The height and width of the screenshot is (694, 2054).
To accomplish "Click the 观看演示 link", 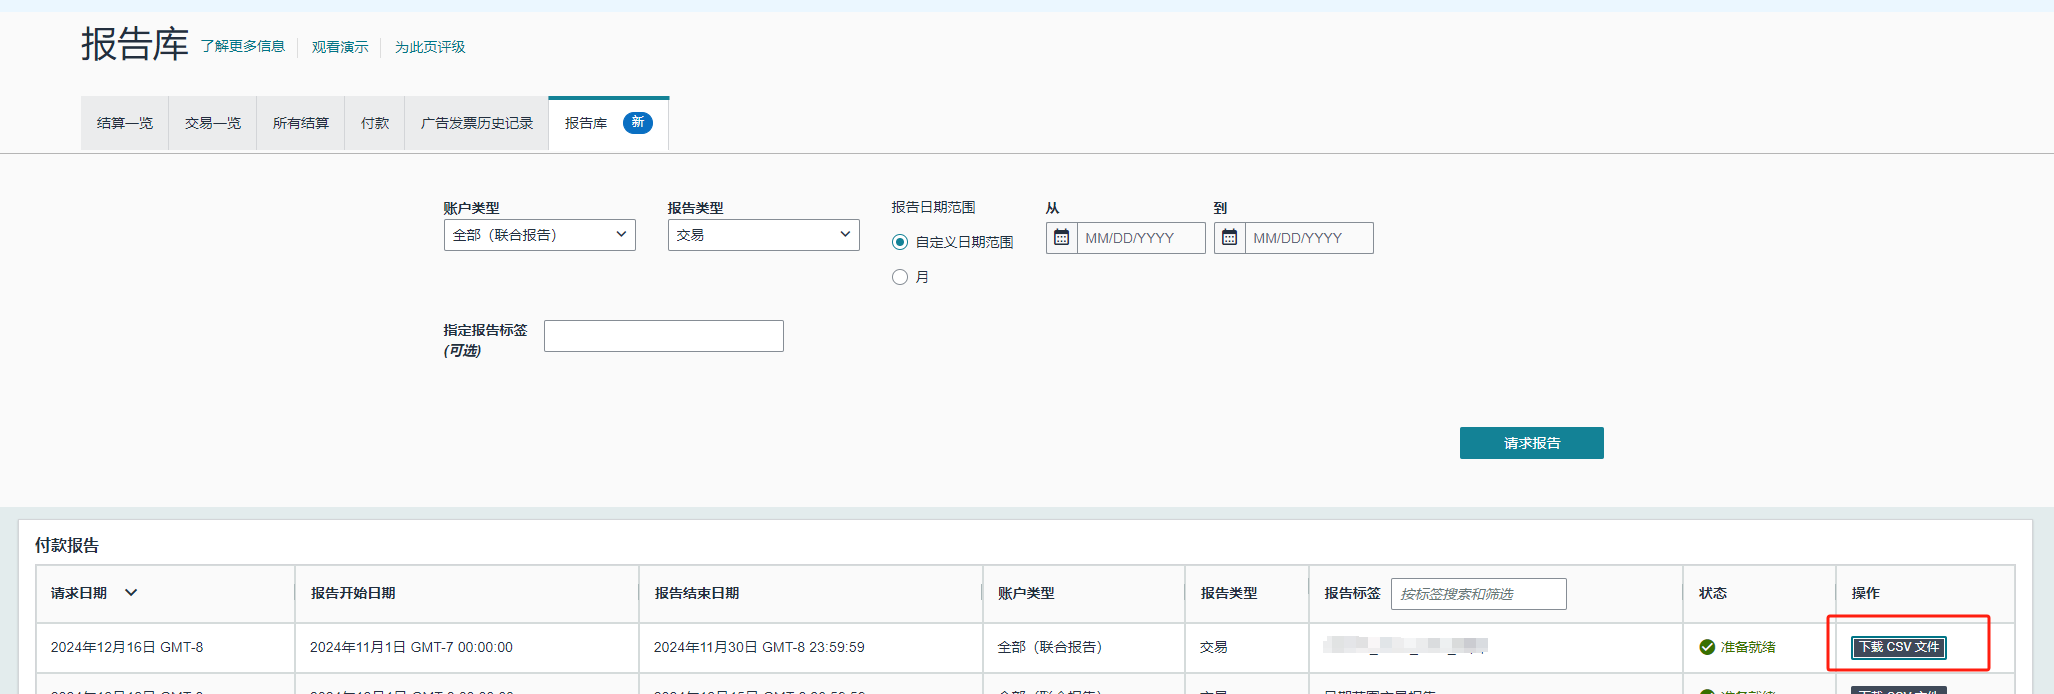I will tap(340, 47).
